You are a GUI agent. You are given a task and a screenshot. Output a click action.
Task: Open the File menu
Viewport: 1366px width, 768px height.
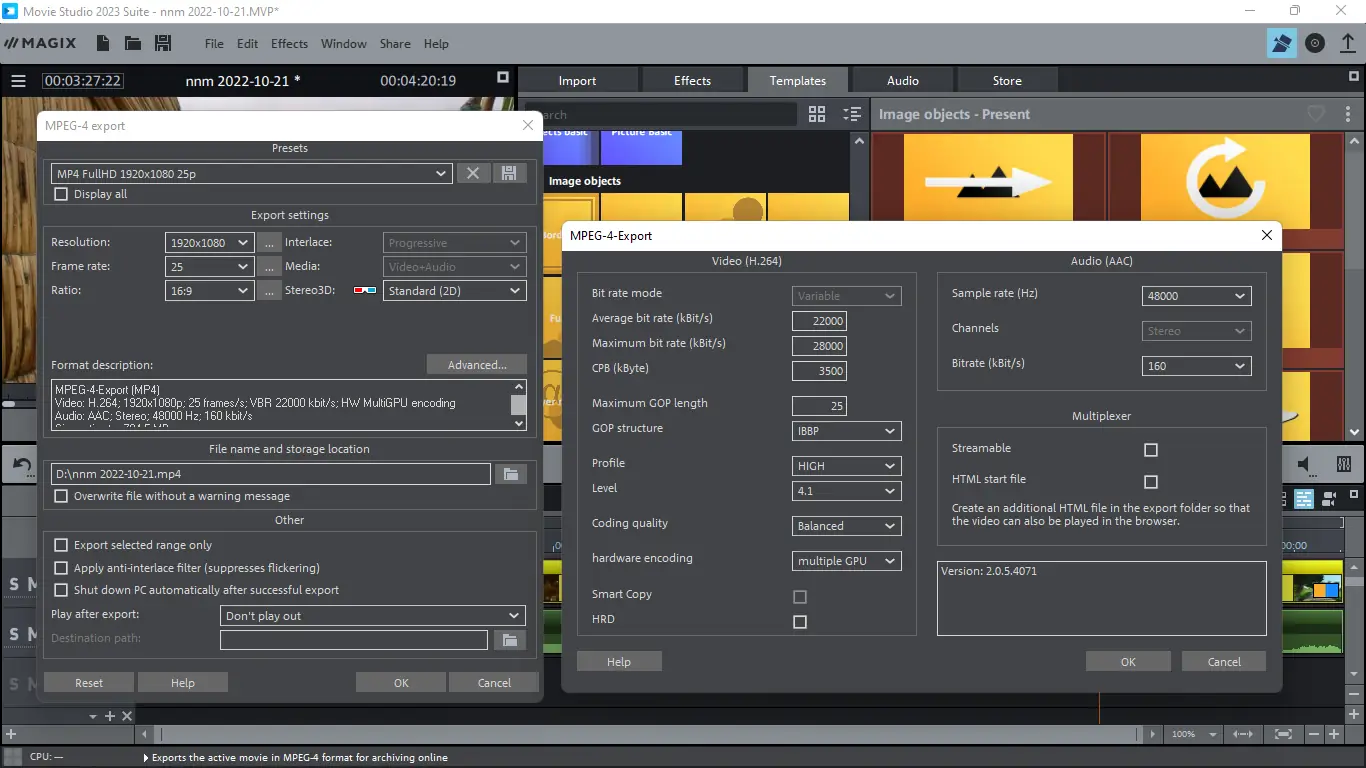tap(214, 44)
